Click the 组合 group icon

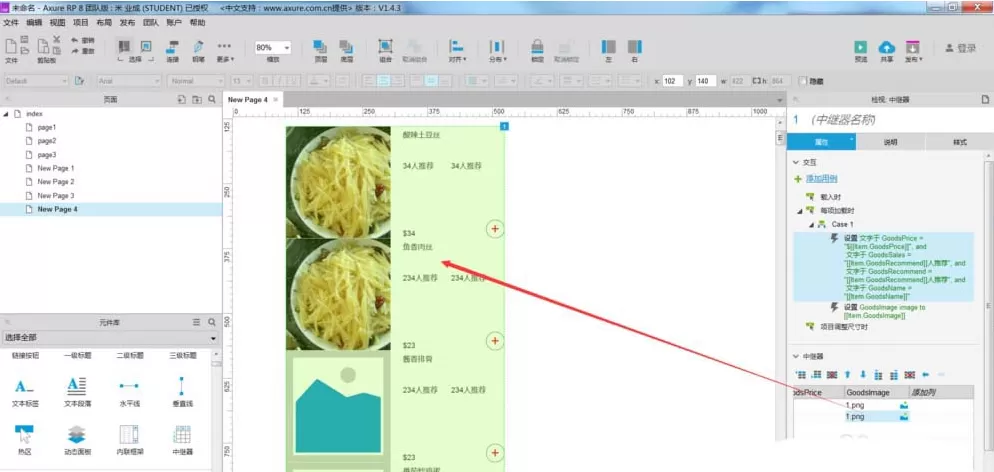pyautogui.click(x=385, y=47)
